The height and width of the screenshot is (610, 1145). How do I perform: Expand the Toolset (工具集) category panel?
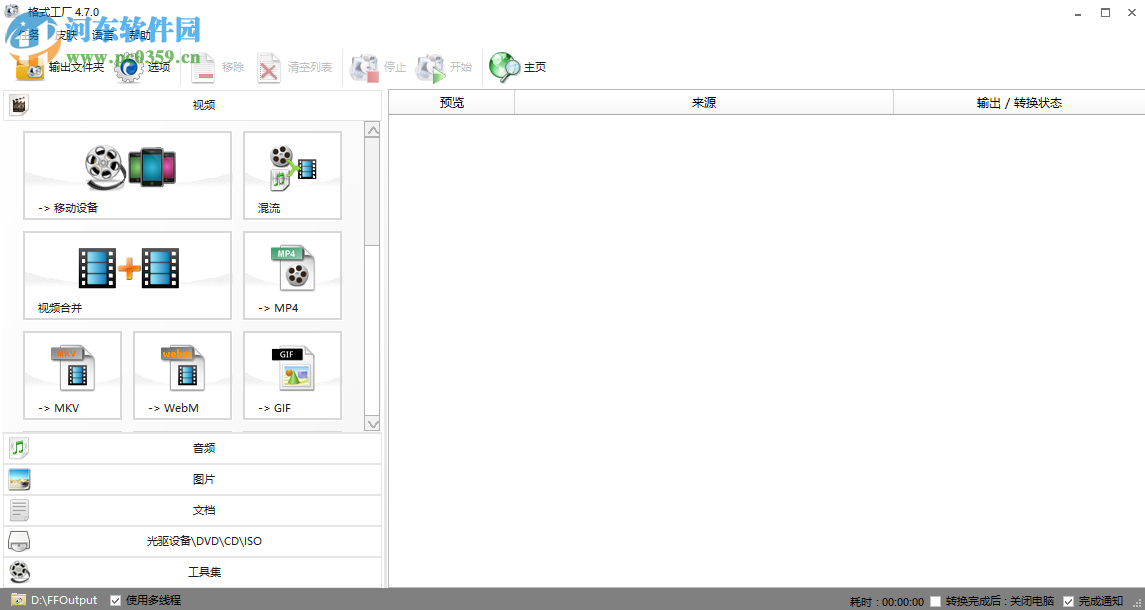193,572
